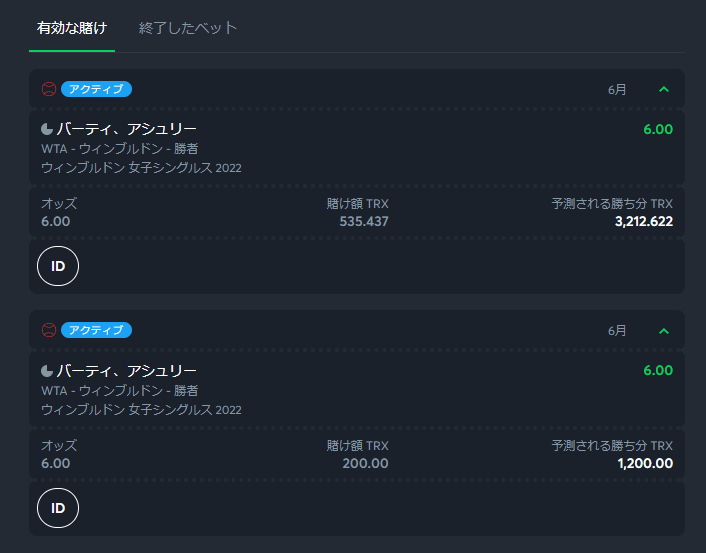This screenshot has width=706, height=553.
Task: Click the second アクティブ status badge
Action: pos(96,330)
